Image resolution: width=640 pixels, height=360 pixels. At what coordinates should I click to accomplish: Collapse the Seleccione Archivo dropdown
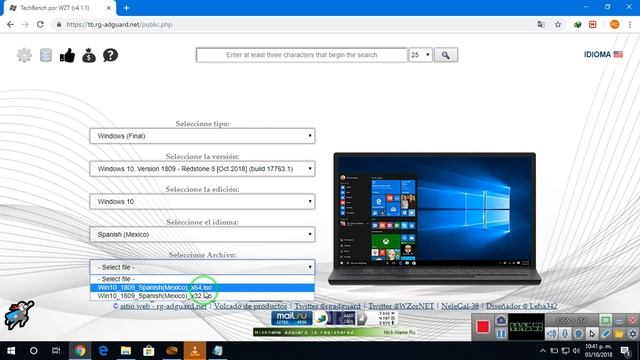(x=202, y=267)
